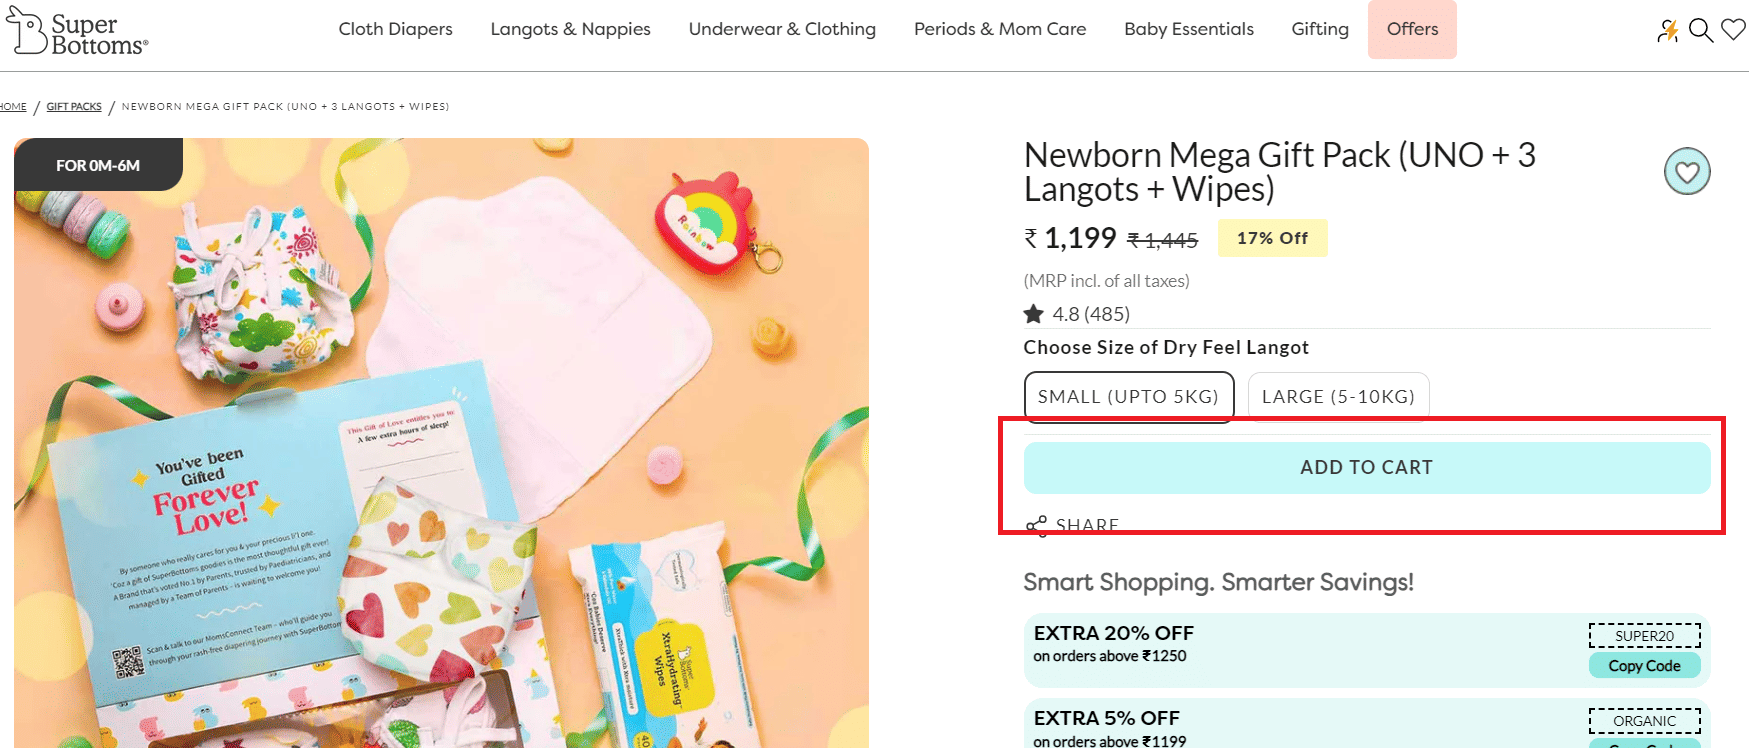The height and width of the screenshot is (748, 1749).
Task: Open Langots & Nappies menu
Action: click(570, 29)
